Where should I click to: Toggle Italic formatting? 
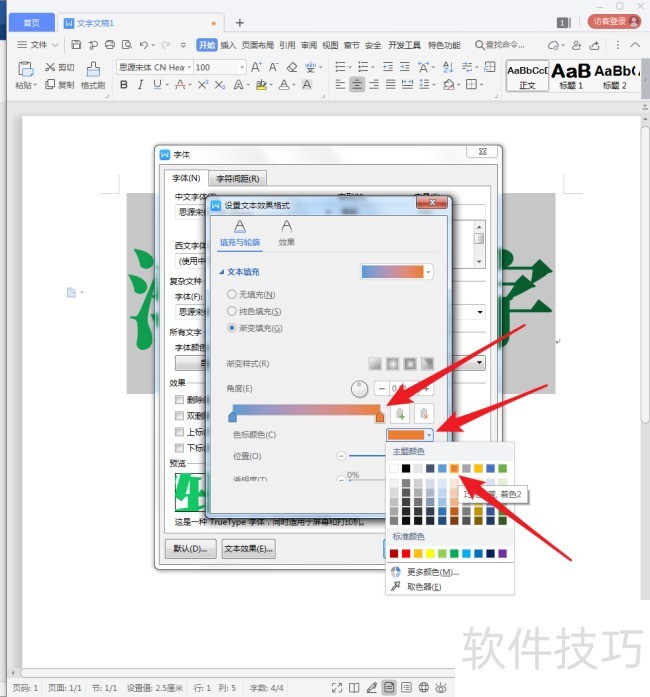tap(140, 84)
